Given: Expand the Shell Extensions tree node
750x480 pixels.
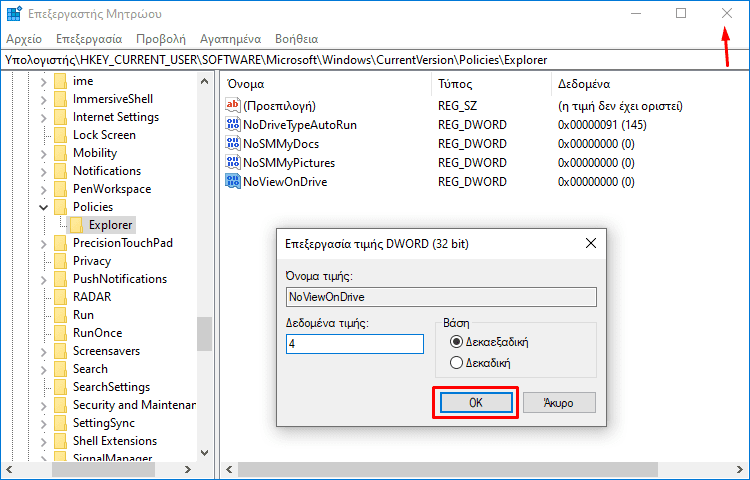Looking at the screenshot, I should (44, 442).
